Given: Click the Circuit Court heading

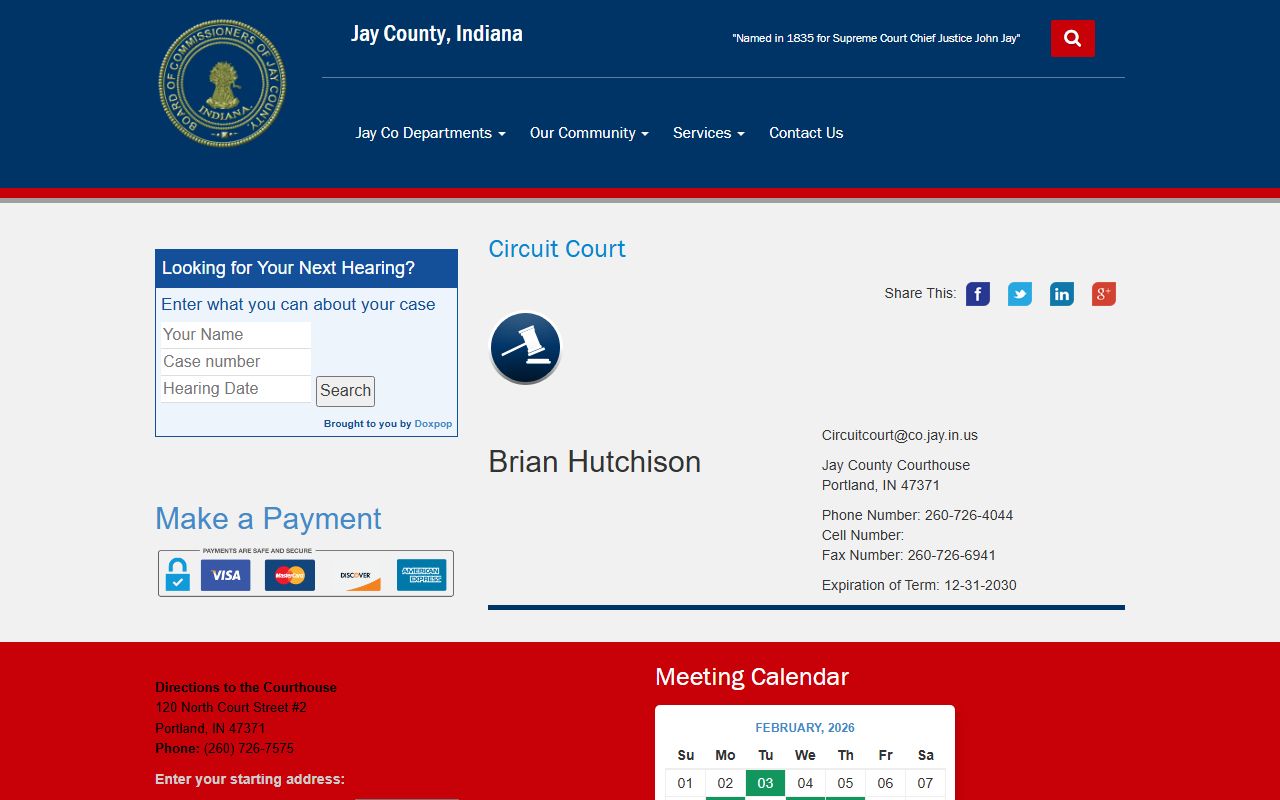Looking at the screenshot, I should coord(557,249).
